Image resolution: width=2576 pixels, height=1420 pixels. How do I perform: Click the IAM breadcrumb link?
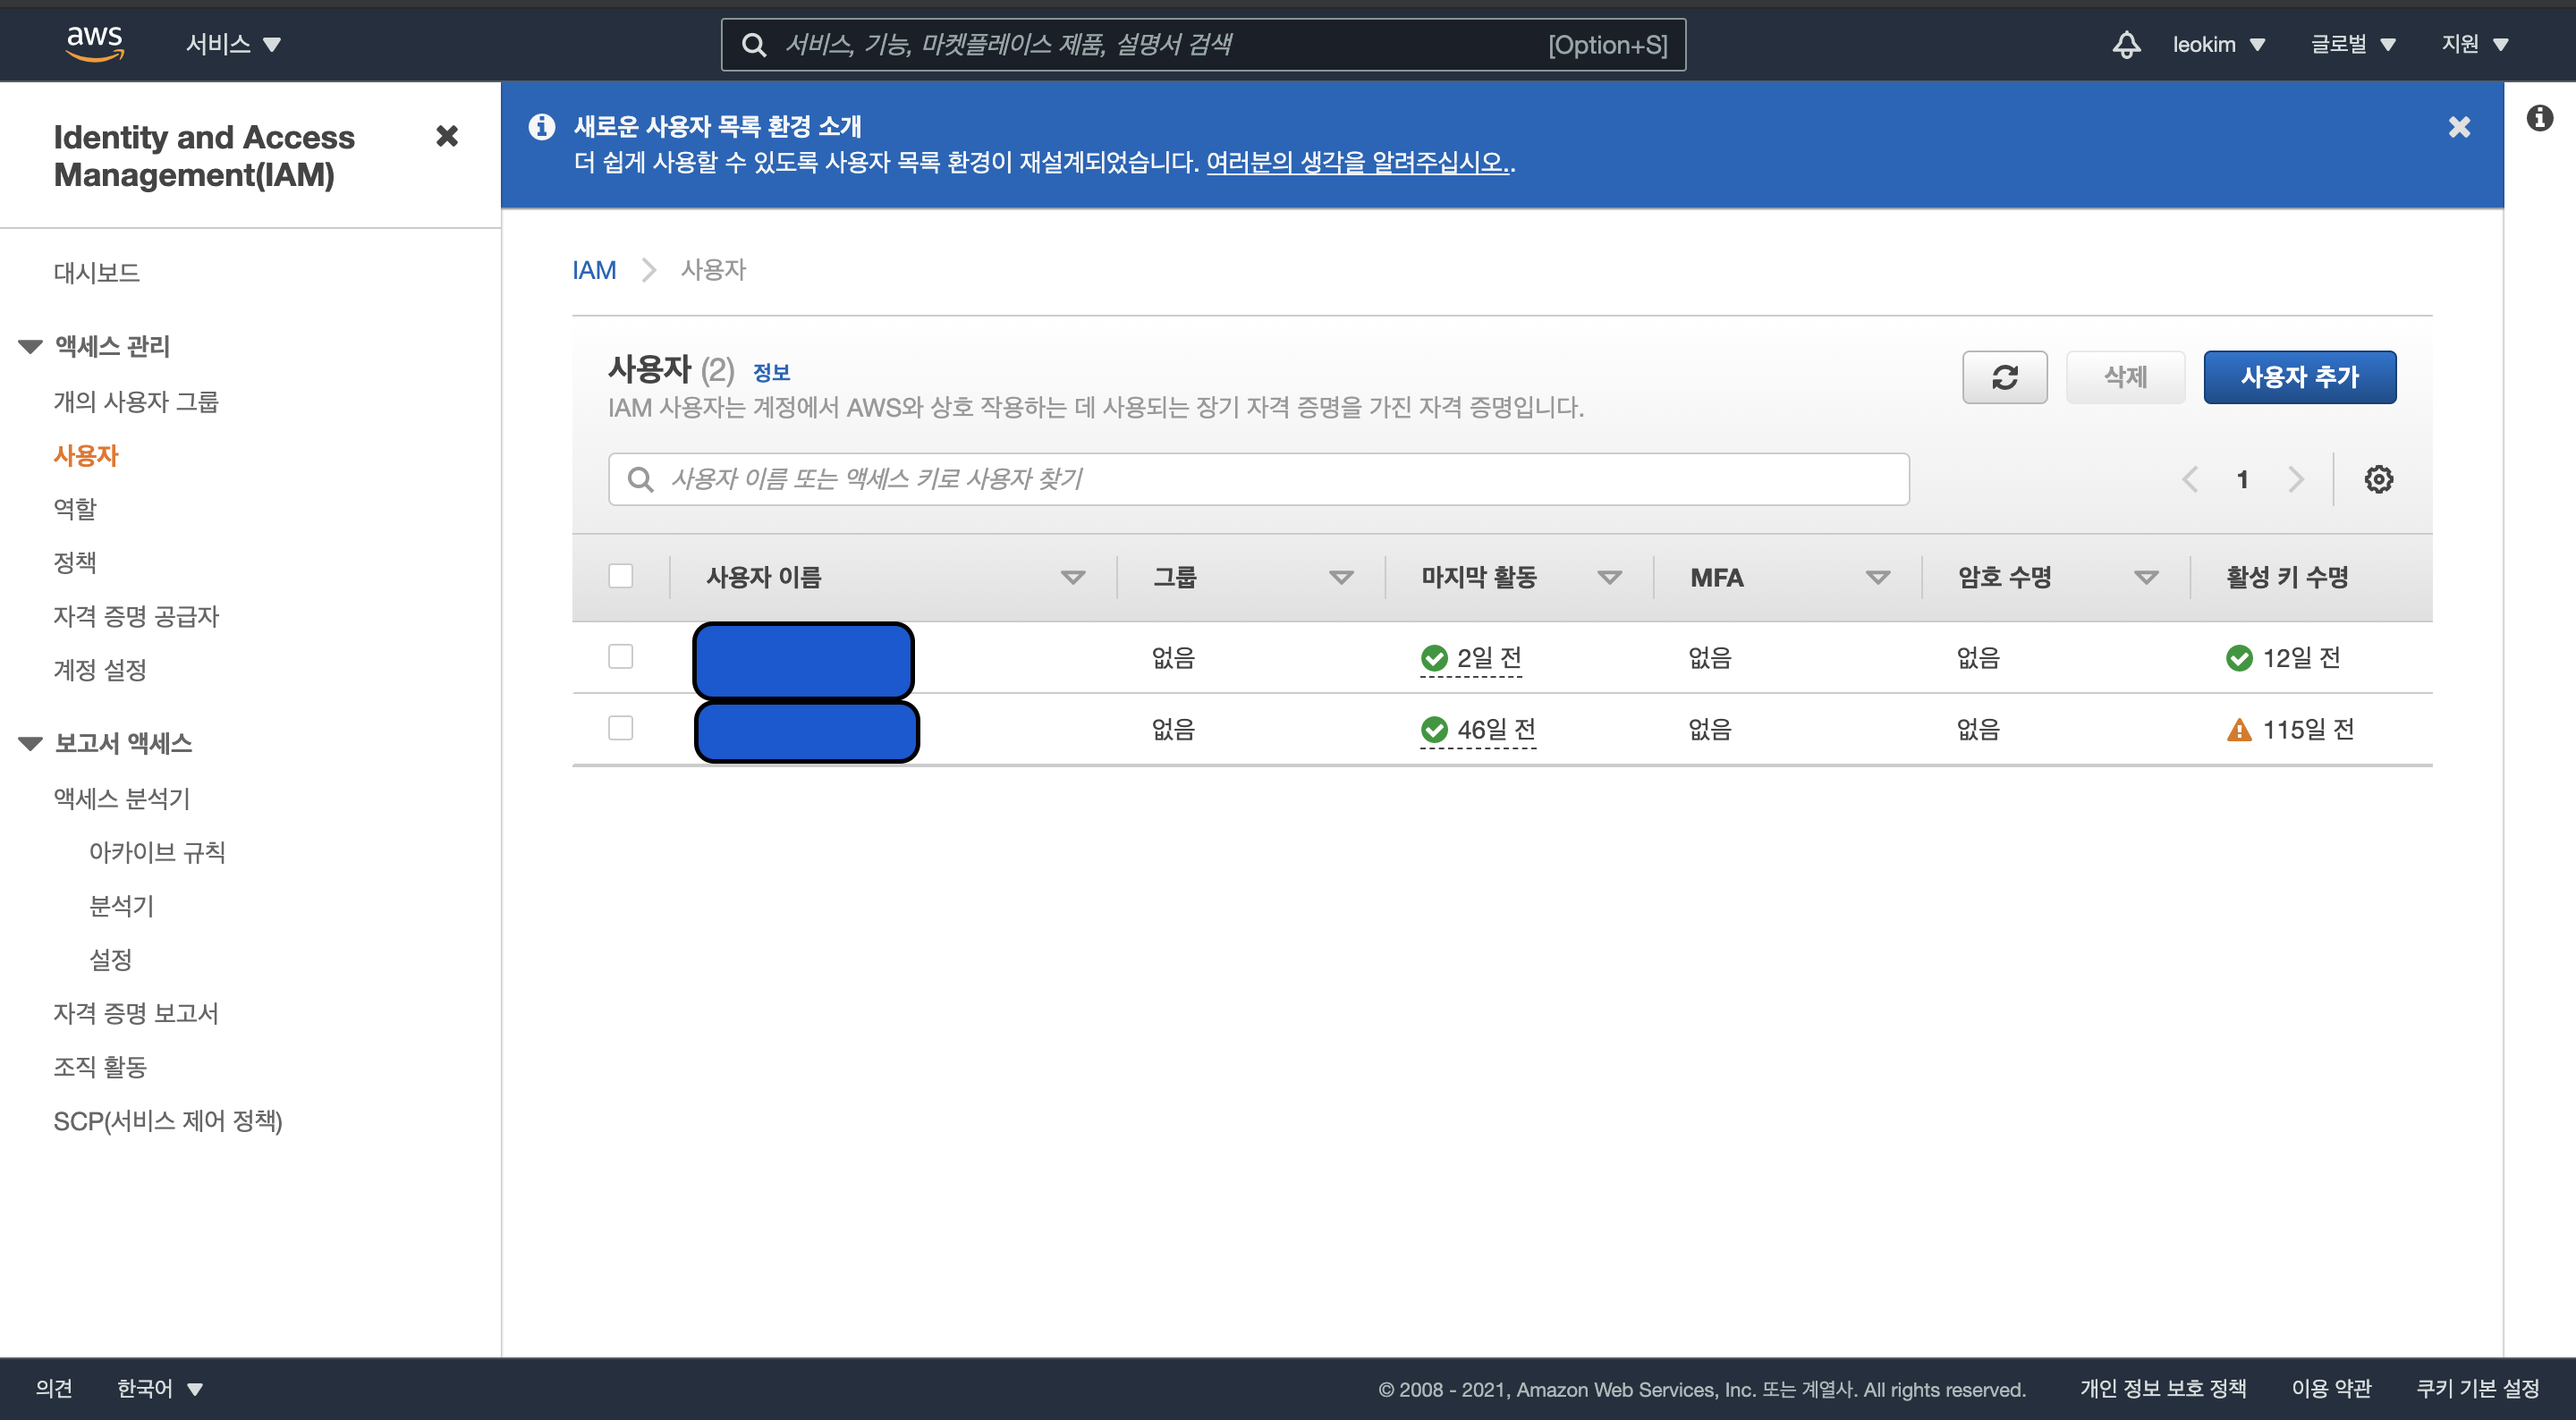tap(594, 270)
